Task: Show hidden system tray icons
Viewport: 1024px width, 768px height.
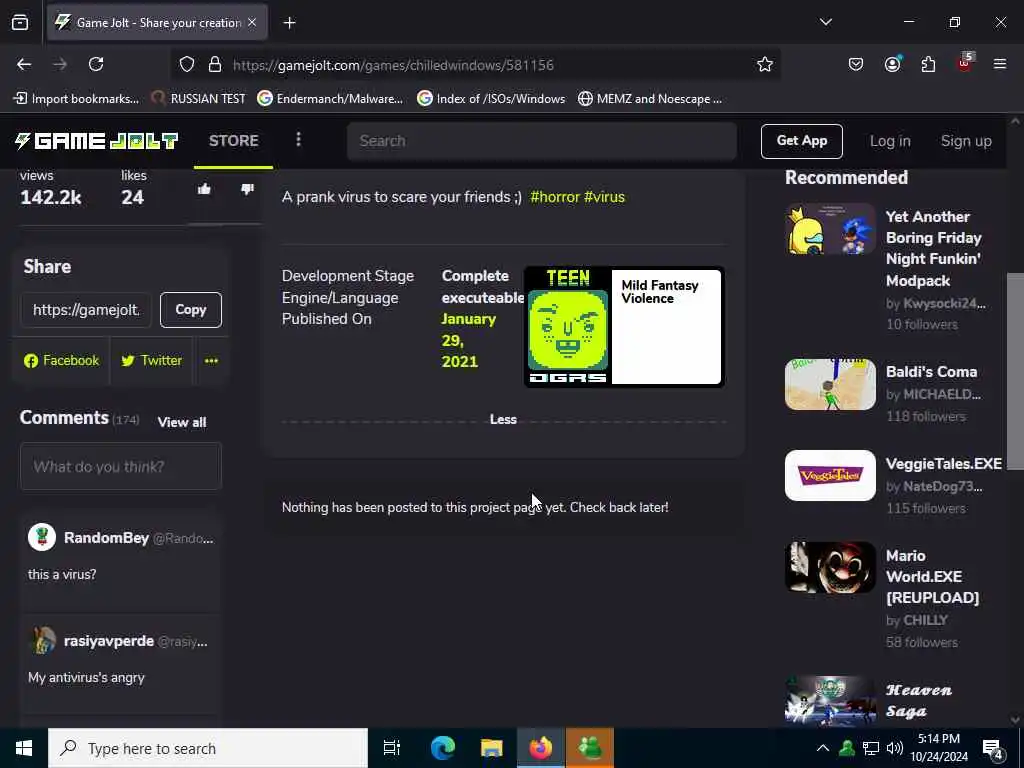Action: click(823, 748)
